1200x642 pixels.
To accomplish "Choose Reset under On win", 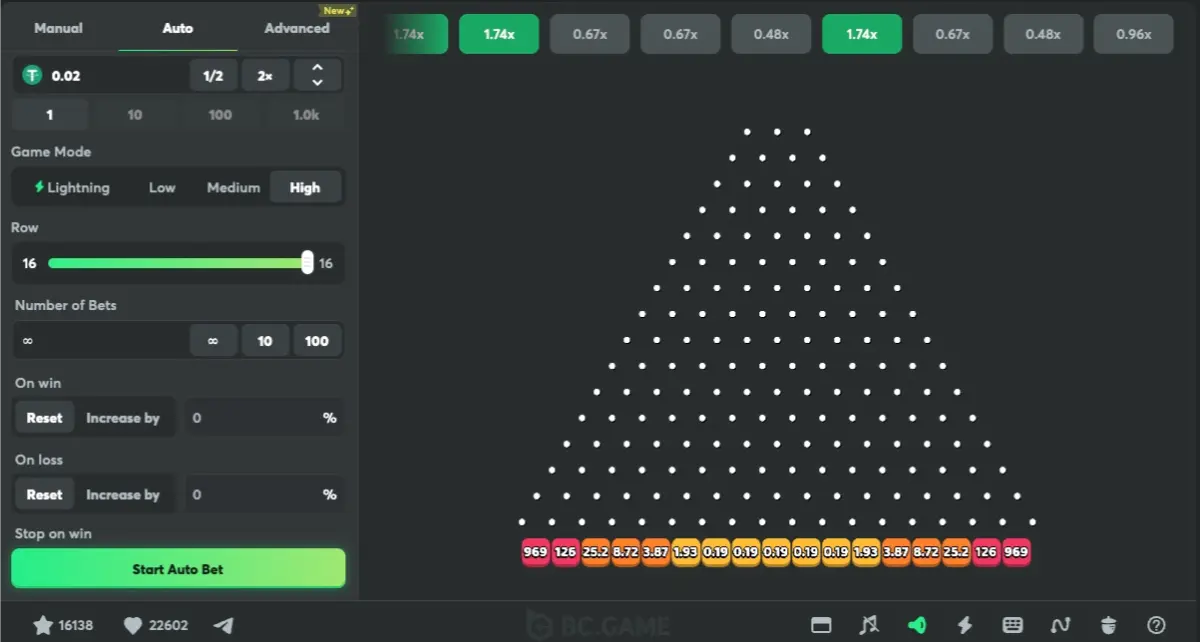I will (44, 418).
